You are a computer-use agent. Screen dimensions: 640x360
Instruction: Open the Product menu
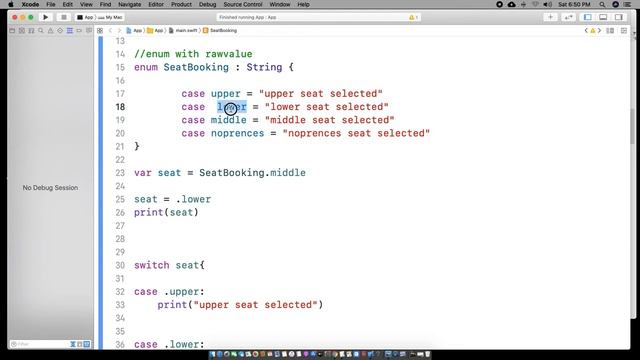coord(181,4)
